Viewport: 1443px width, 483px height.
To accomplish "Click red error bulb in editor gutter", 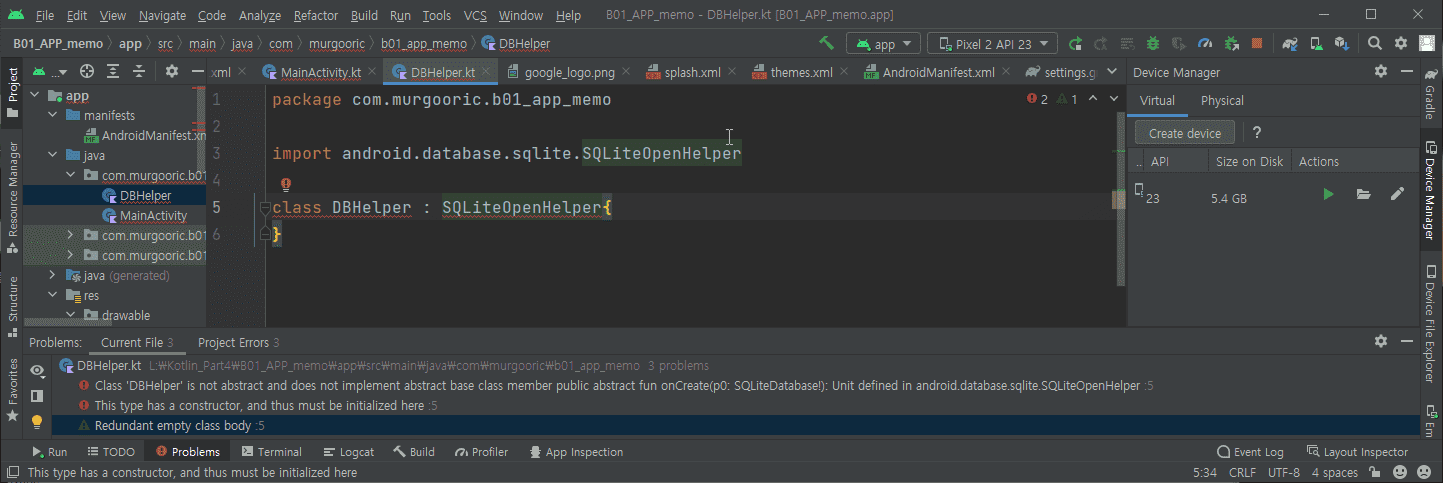I will pos(285,184).
